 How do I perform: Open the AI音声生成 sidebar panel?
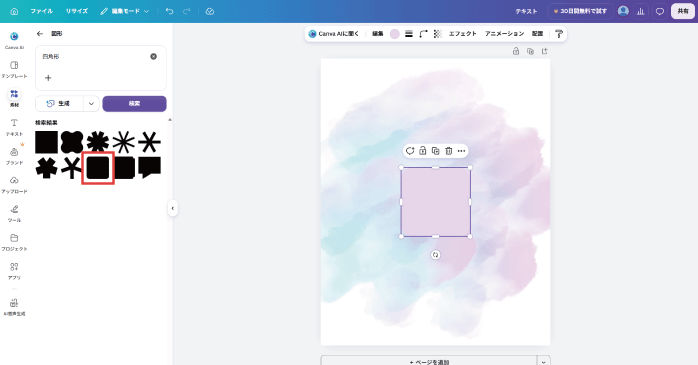coord(14,307)
